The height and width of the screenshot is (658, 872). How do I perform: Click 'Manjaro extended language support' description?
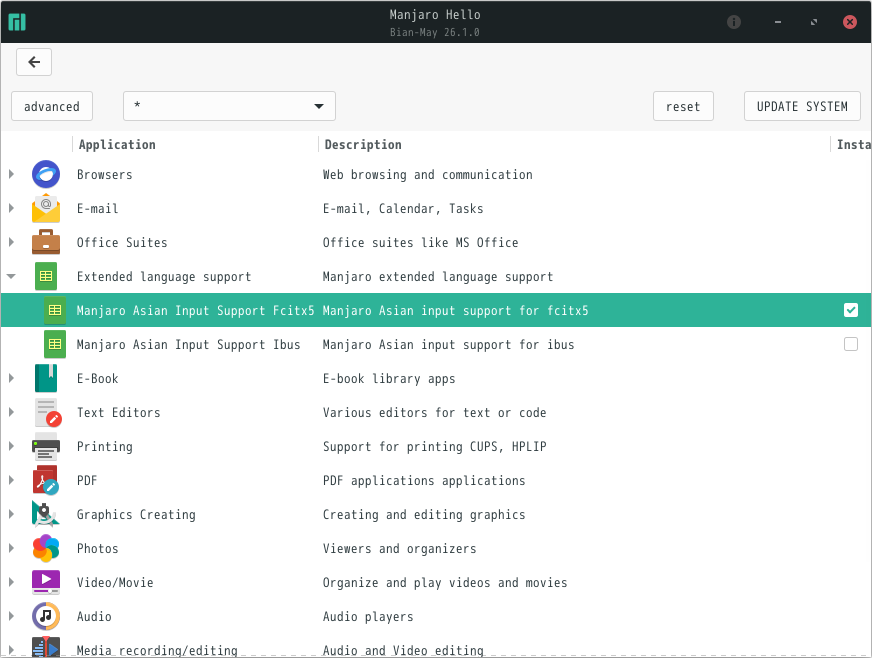tap(438, 276)
